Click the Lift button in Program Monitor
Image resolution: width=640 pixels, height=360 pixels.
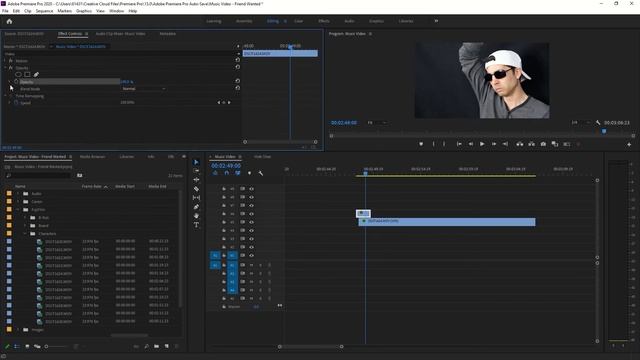tap(520, 144)
